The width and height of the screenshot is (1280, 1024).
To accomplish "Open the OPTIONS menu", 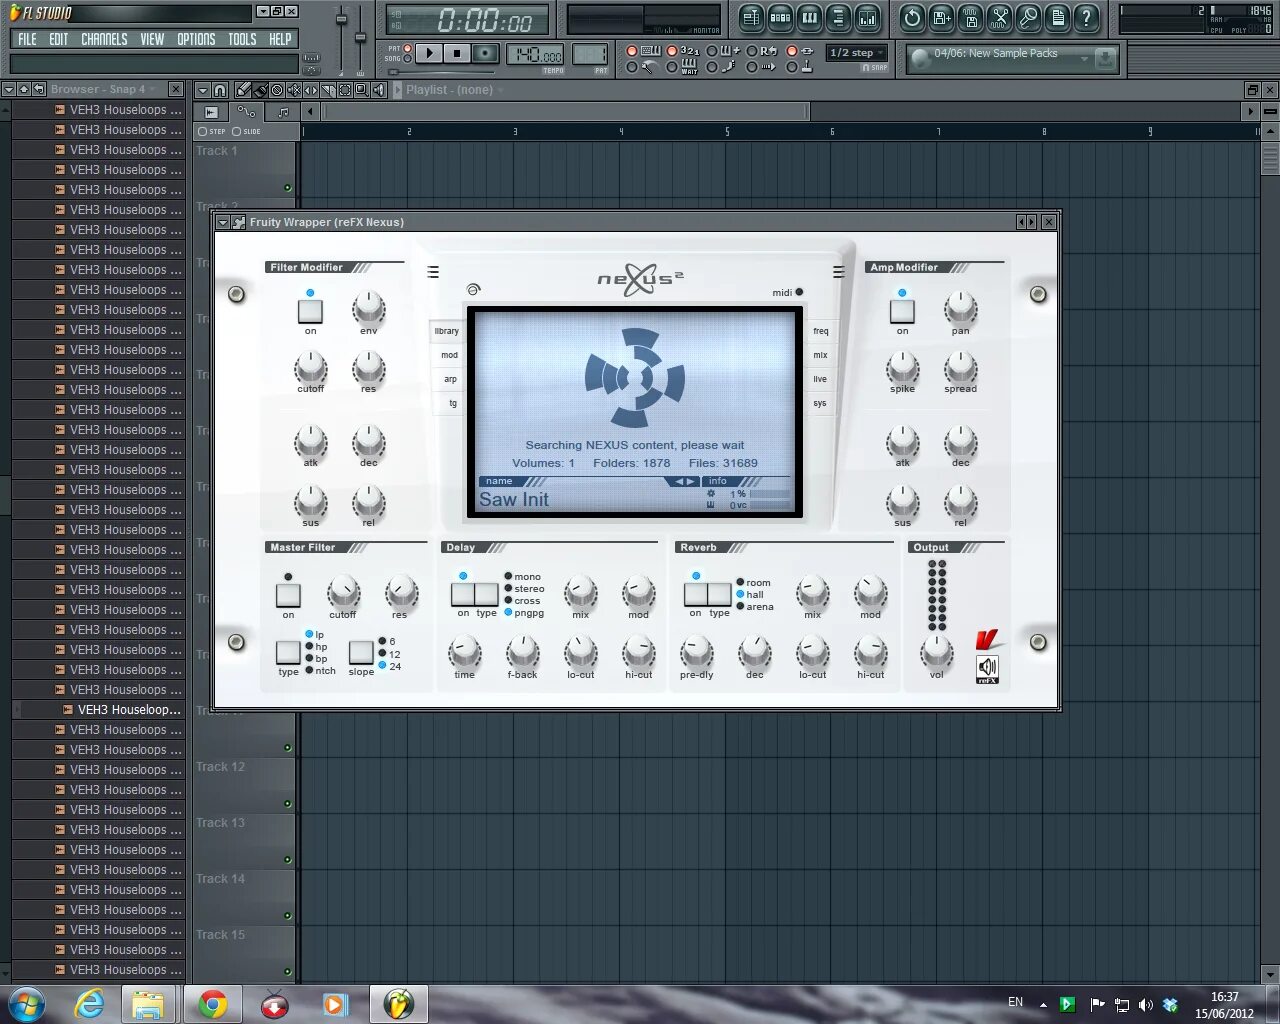I will click(196, 39).
